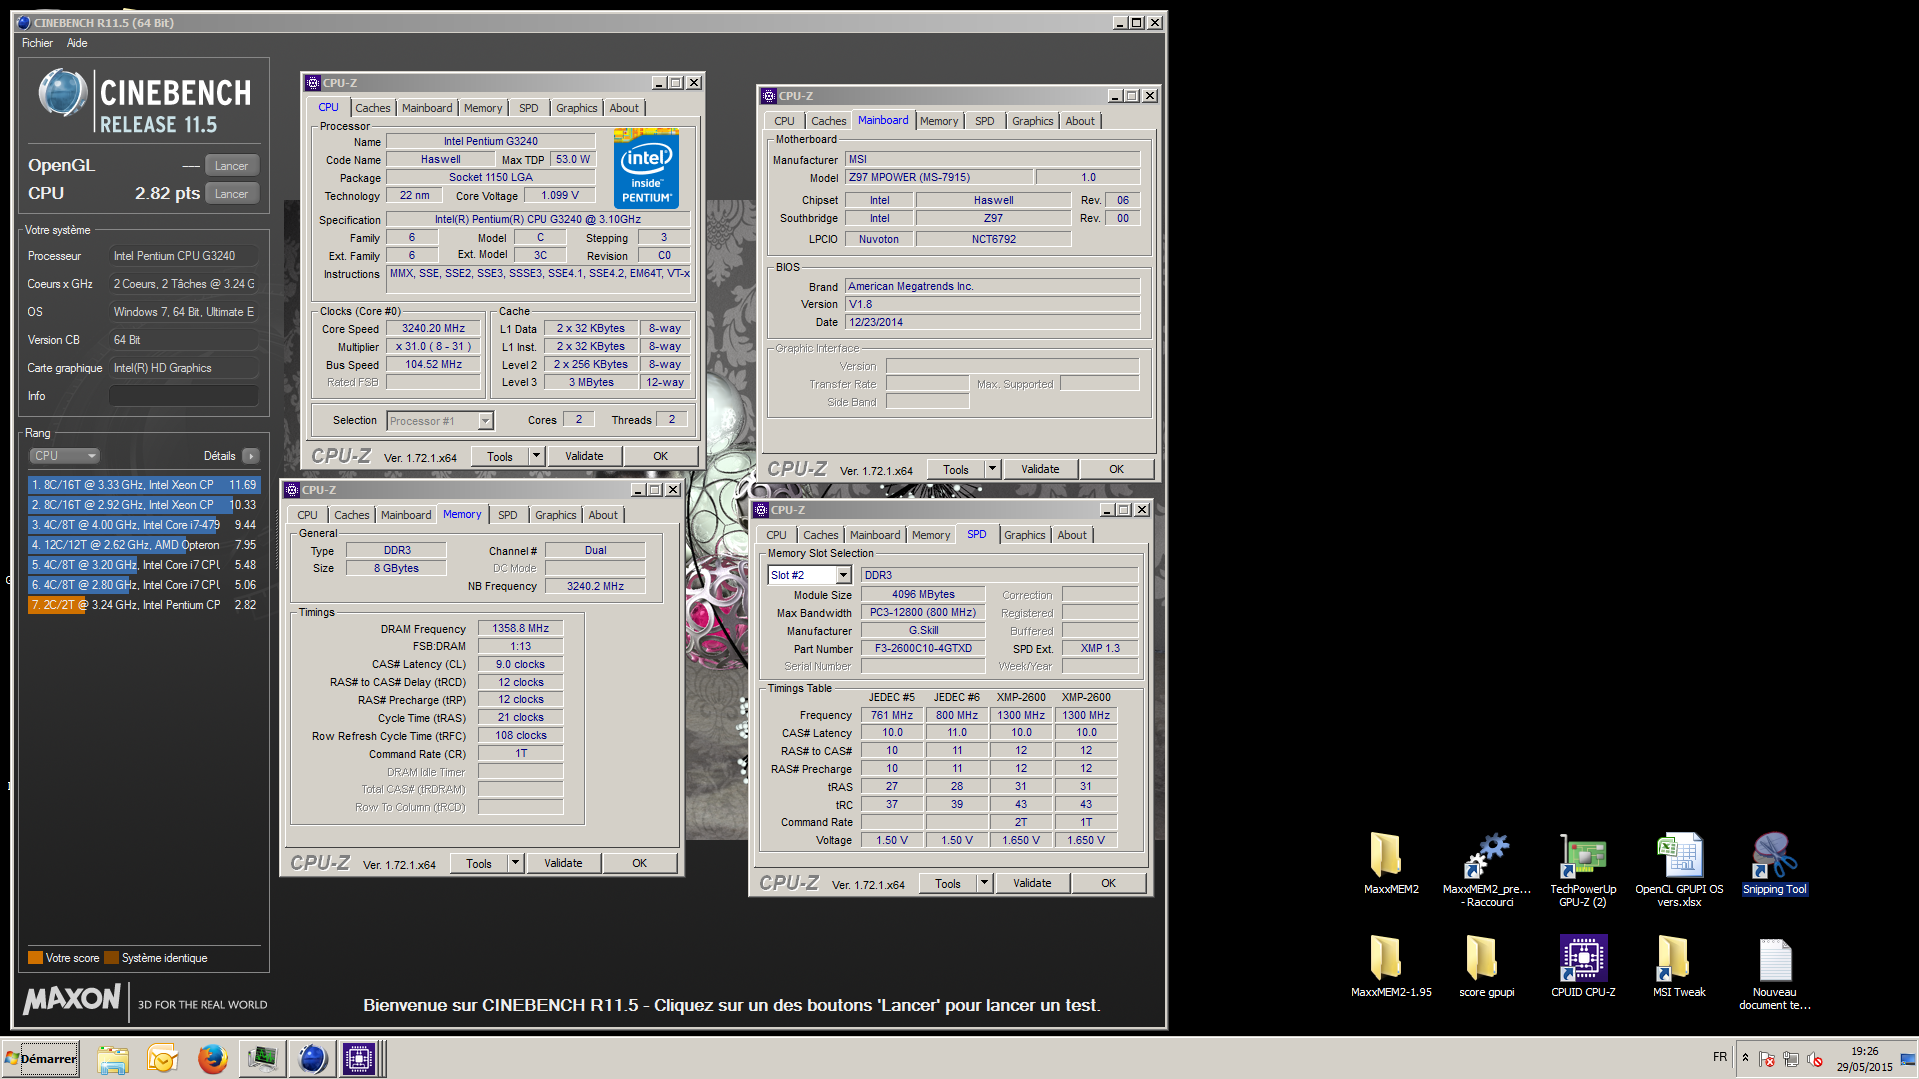Click the Cinebench sphere logo
The image size is (1919, 1079).
(x=63, y=93)
